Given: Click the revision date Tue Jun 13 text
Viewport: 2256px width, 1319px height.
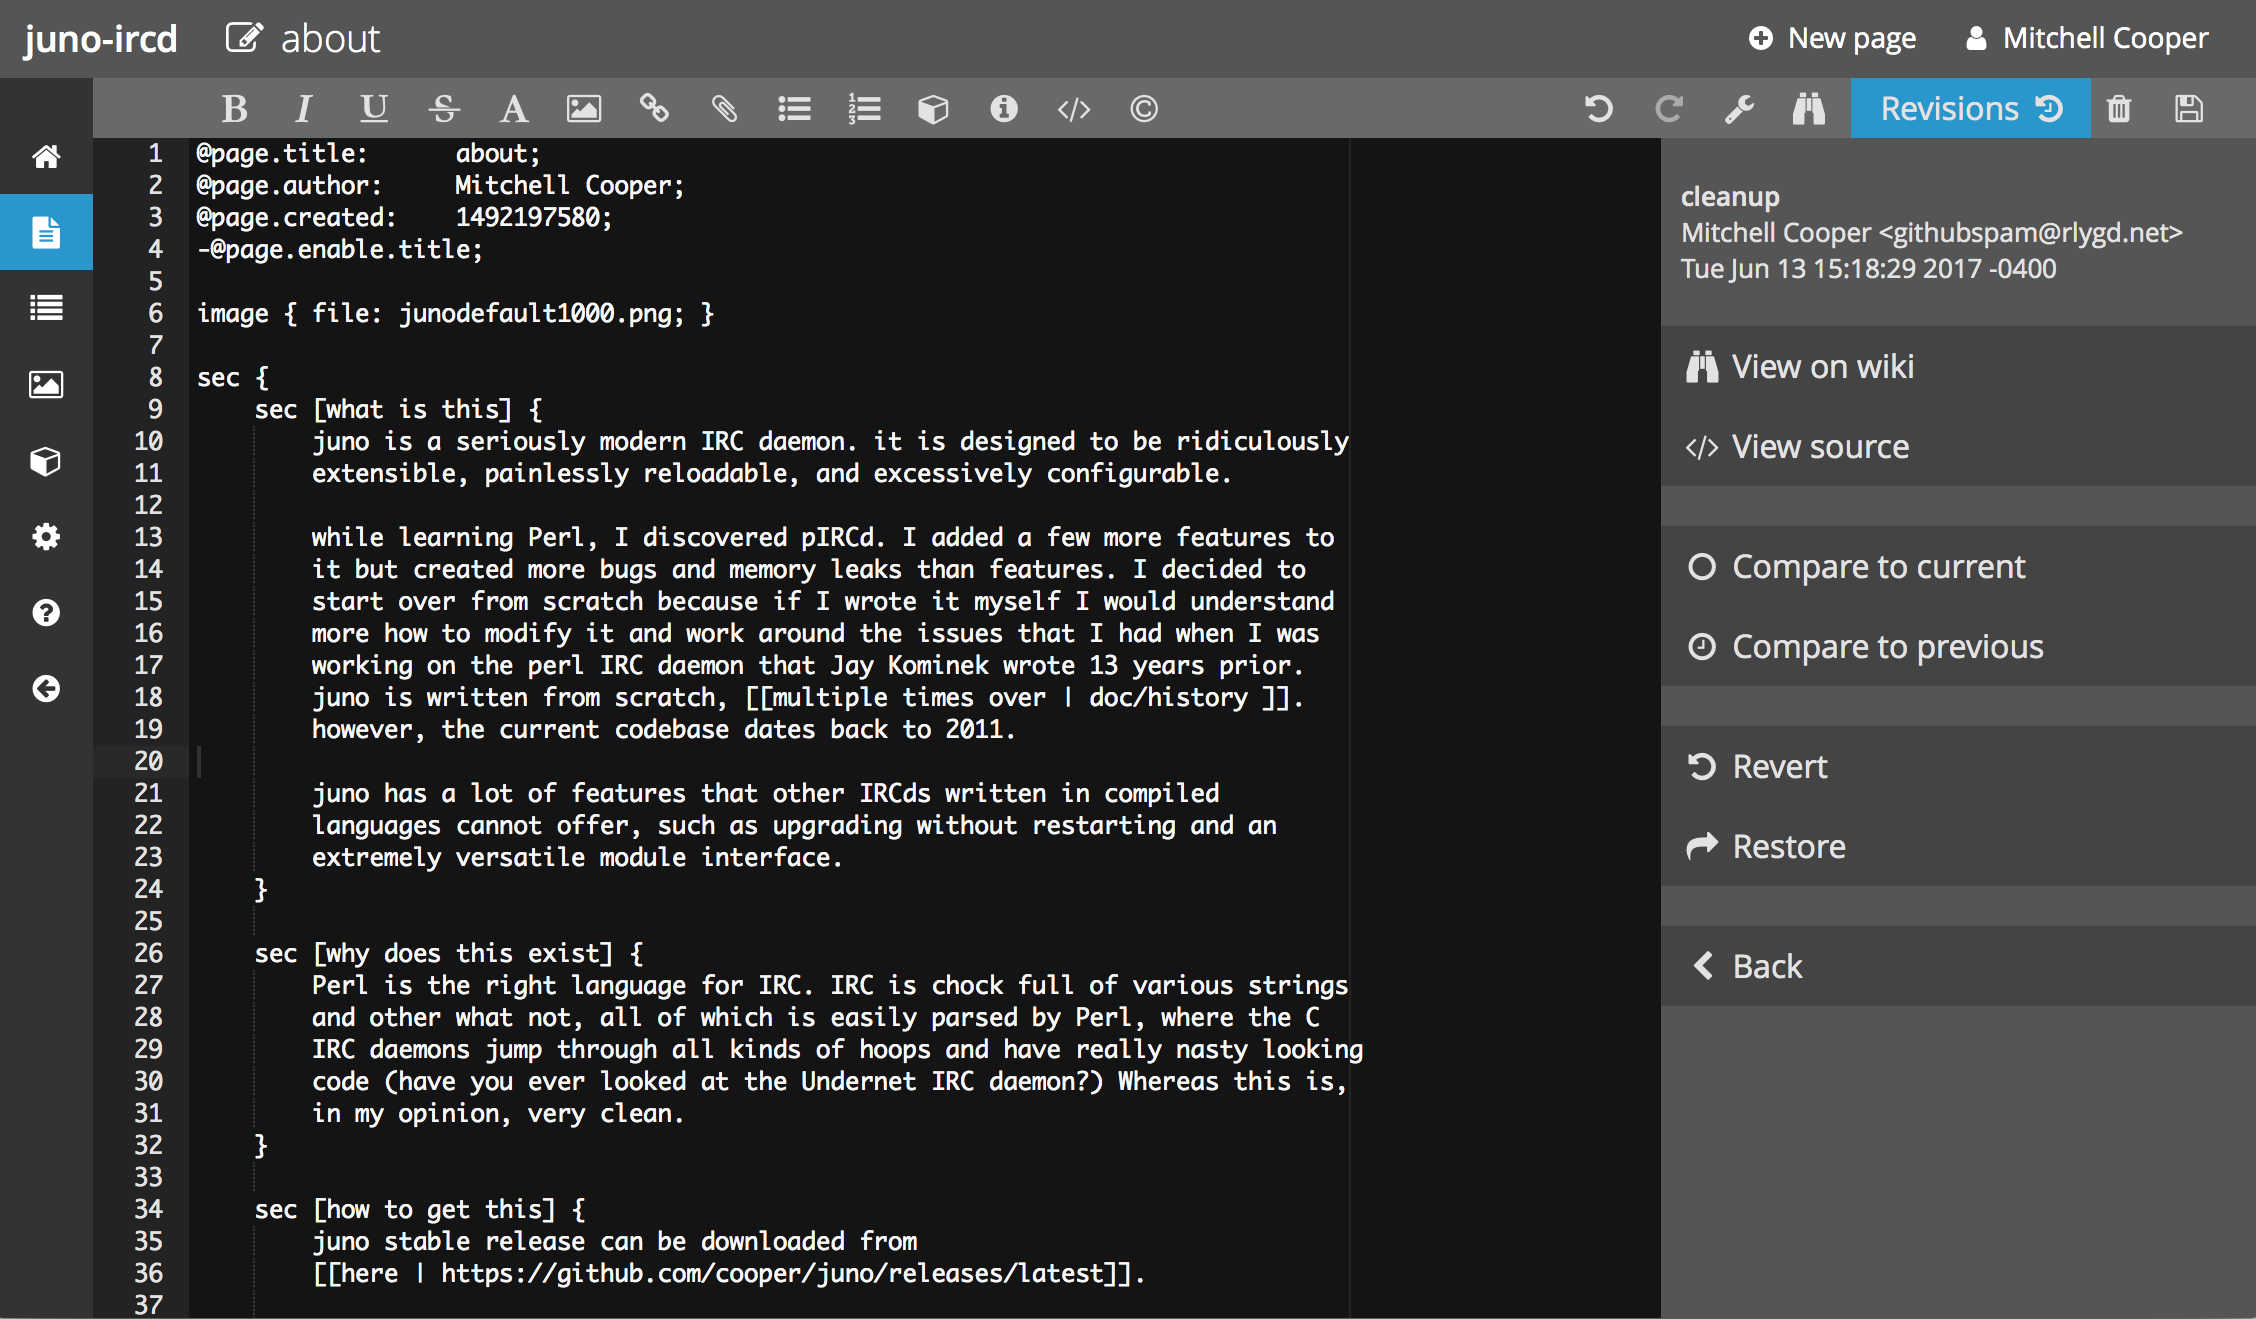Looking at the screenshot, I should [1868, 269].
